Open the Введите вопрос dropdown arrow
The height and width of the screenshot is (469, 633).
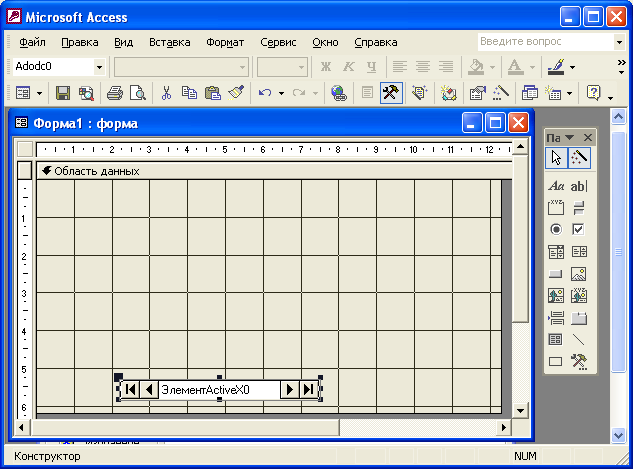tap(619, 42)
